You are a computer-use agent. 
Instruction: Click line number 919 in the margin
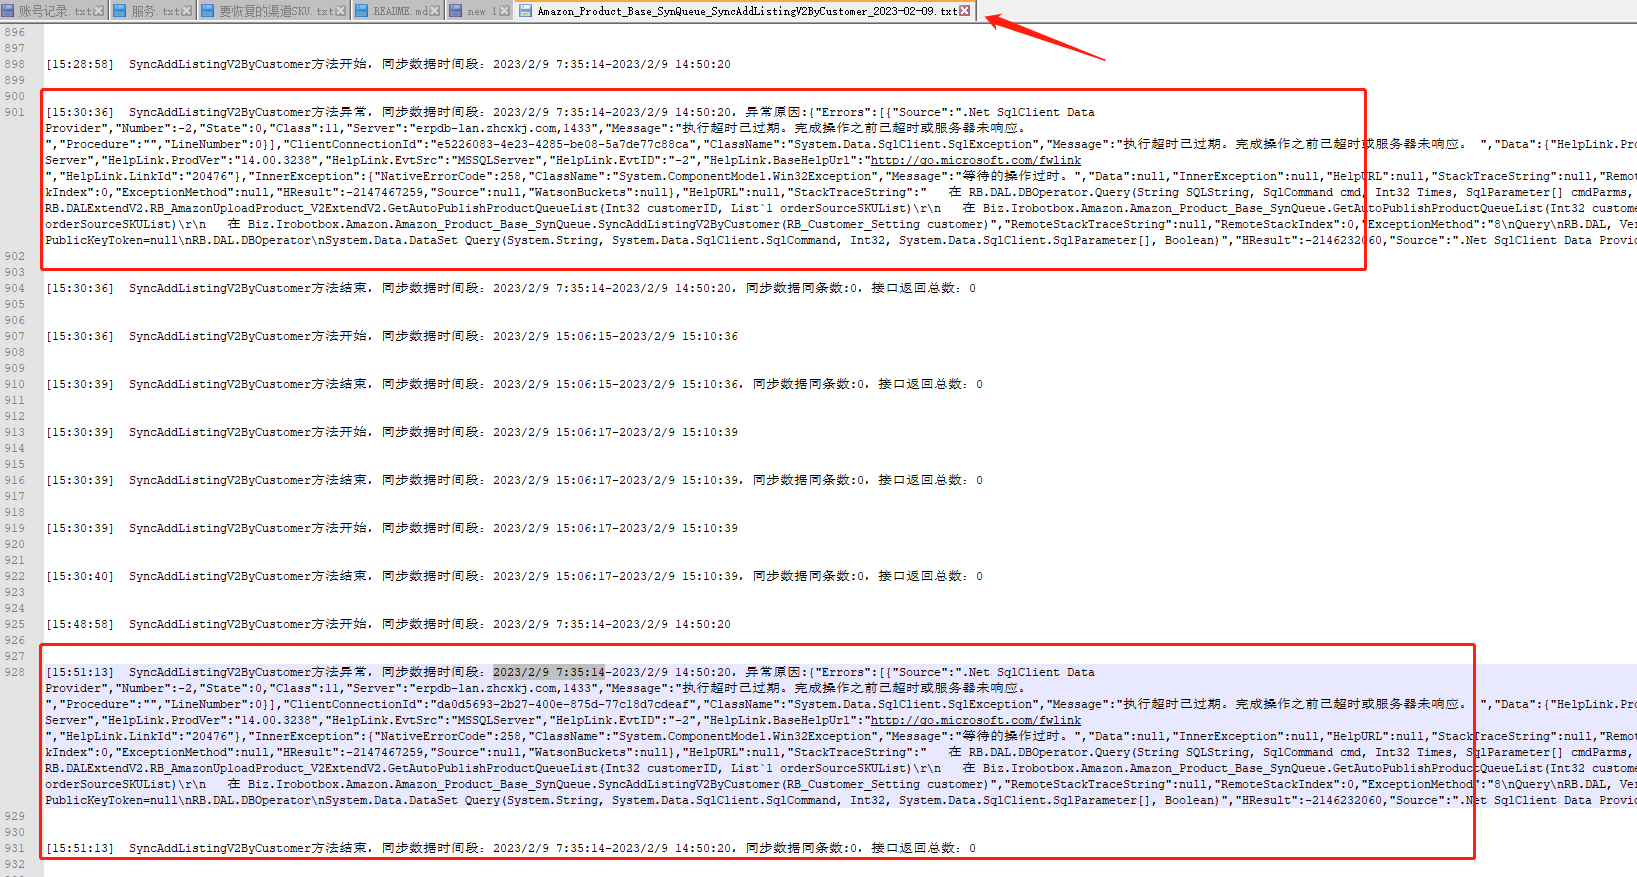[15, 528]
